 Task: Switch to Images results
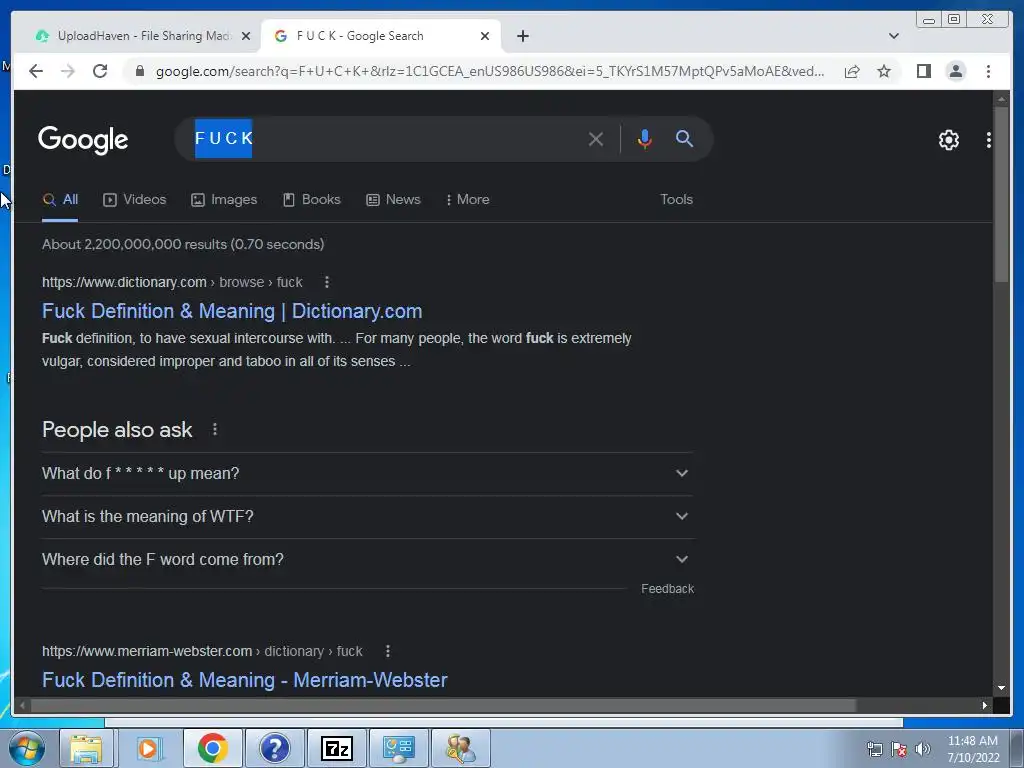tap(224, 200)
